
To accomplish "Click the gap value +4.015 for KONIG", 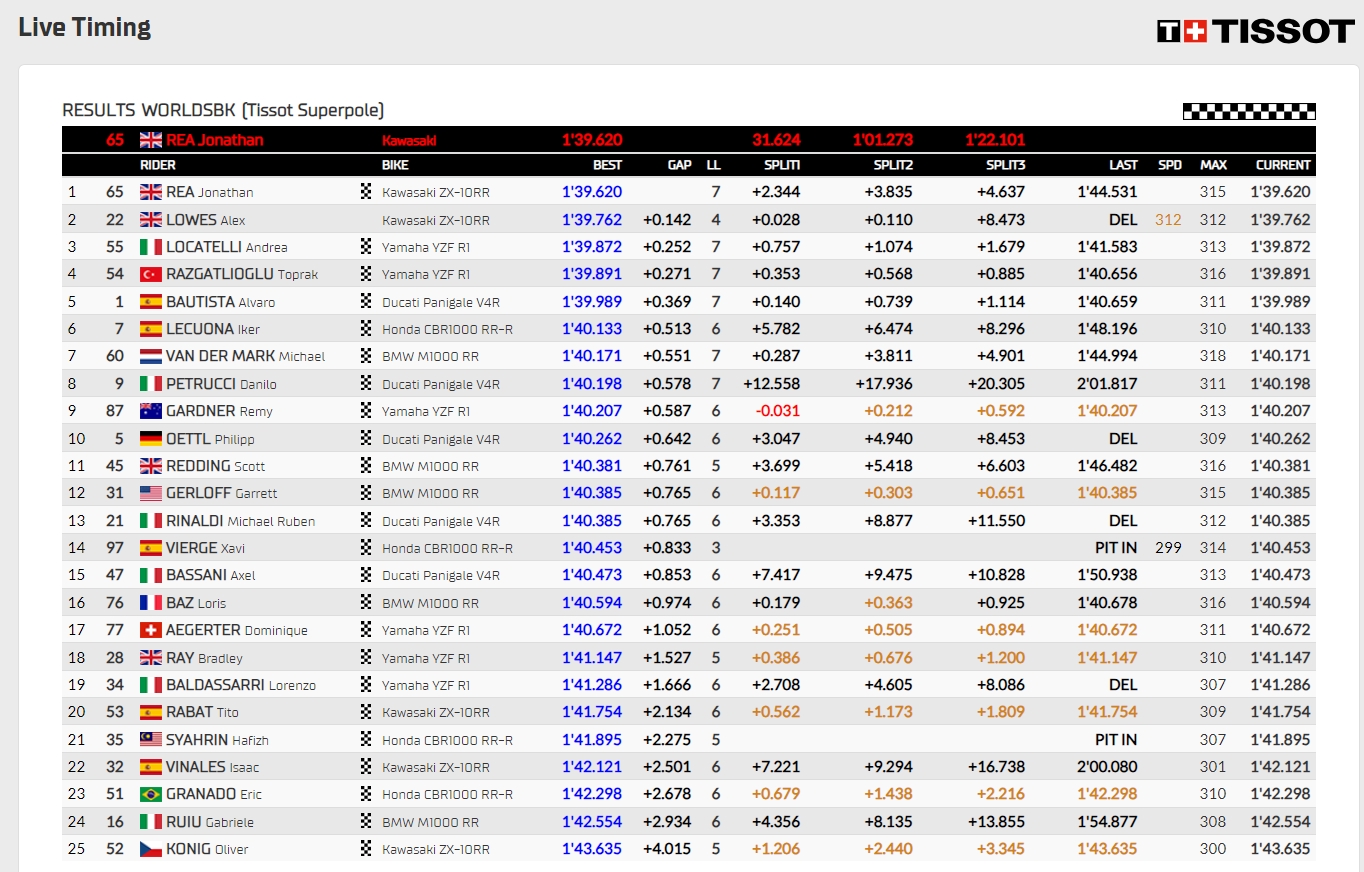I will click(x=668, y=849).
